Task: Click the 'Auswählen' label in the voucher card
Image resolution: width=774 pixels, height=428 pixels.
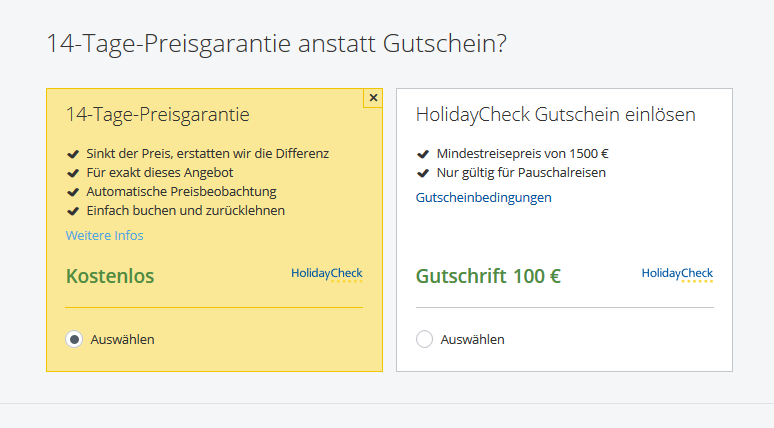Action: [473, 340]
